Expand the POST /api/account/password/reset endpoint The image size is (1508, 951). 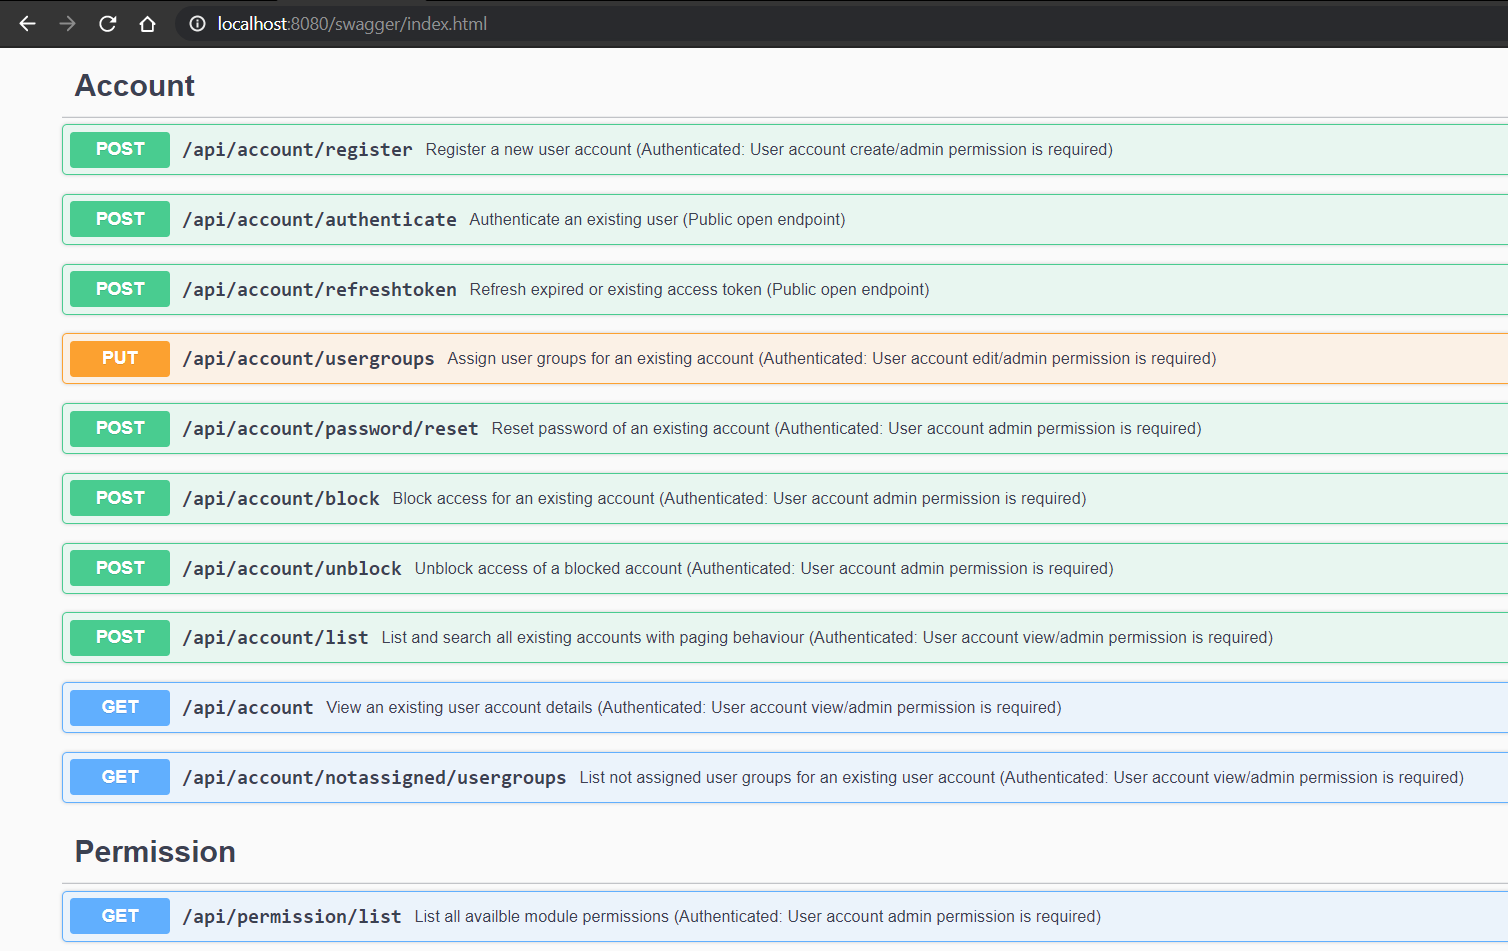click(x=785, y=428)
